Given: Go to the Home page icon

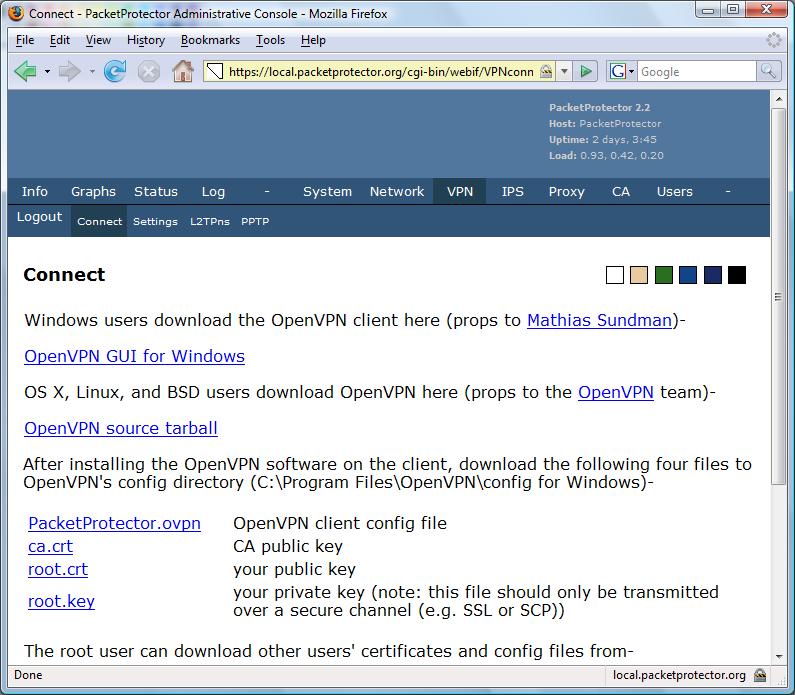Looking at the screenshot, I should coord(183,71).
